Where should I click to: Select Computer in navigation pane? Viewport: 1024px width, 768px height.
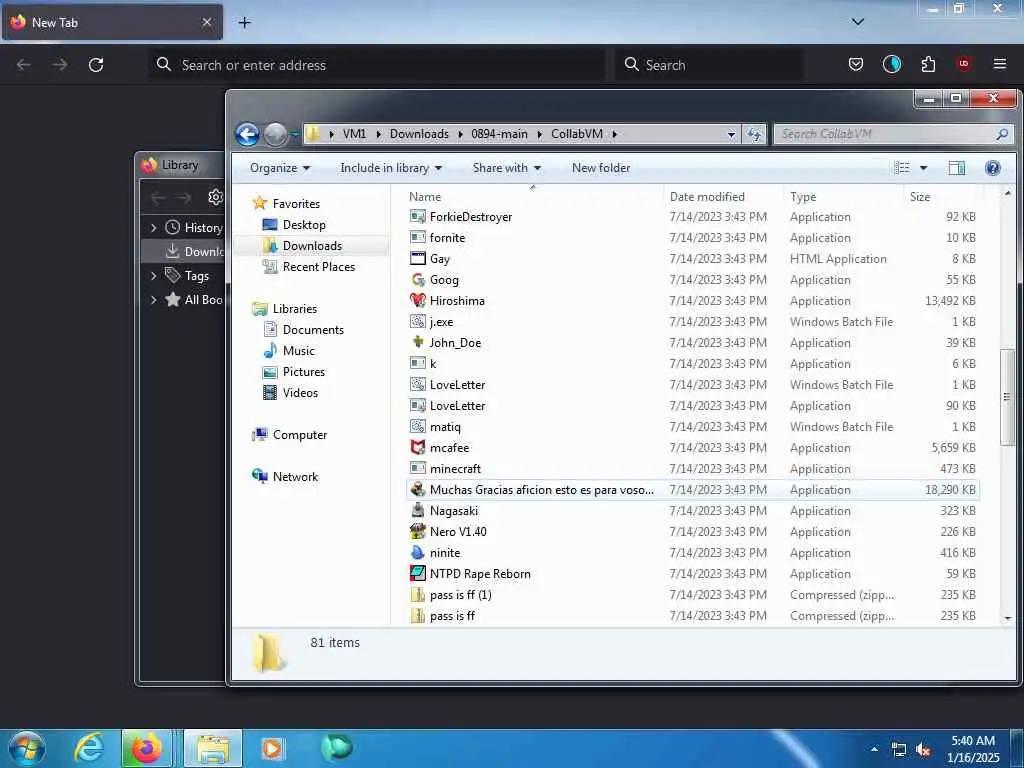pos(289,435)
